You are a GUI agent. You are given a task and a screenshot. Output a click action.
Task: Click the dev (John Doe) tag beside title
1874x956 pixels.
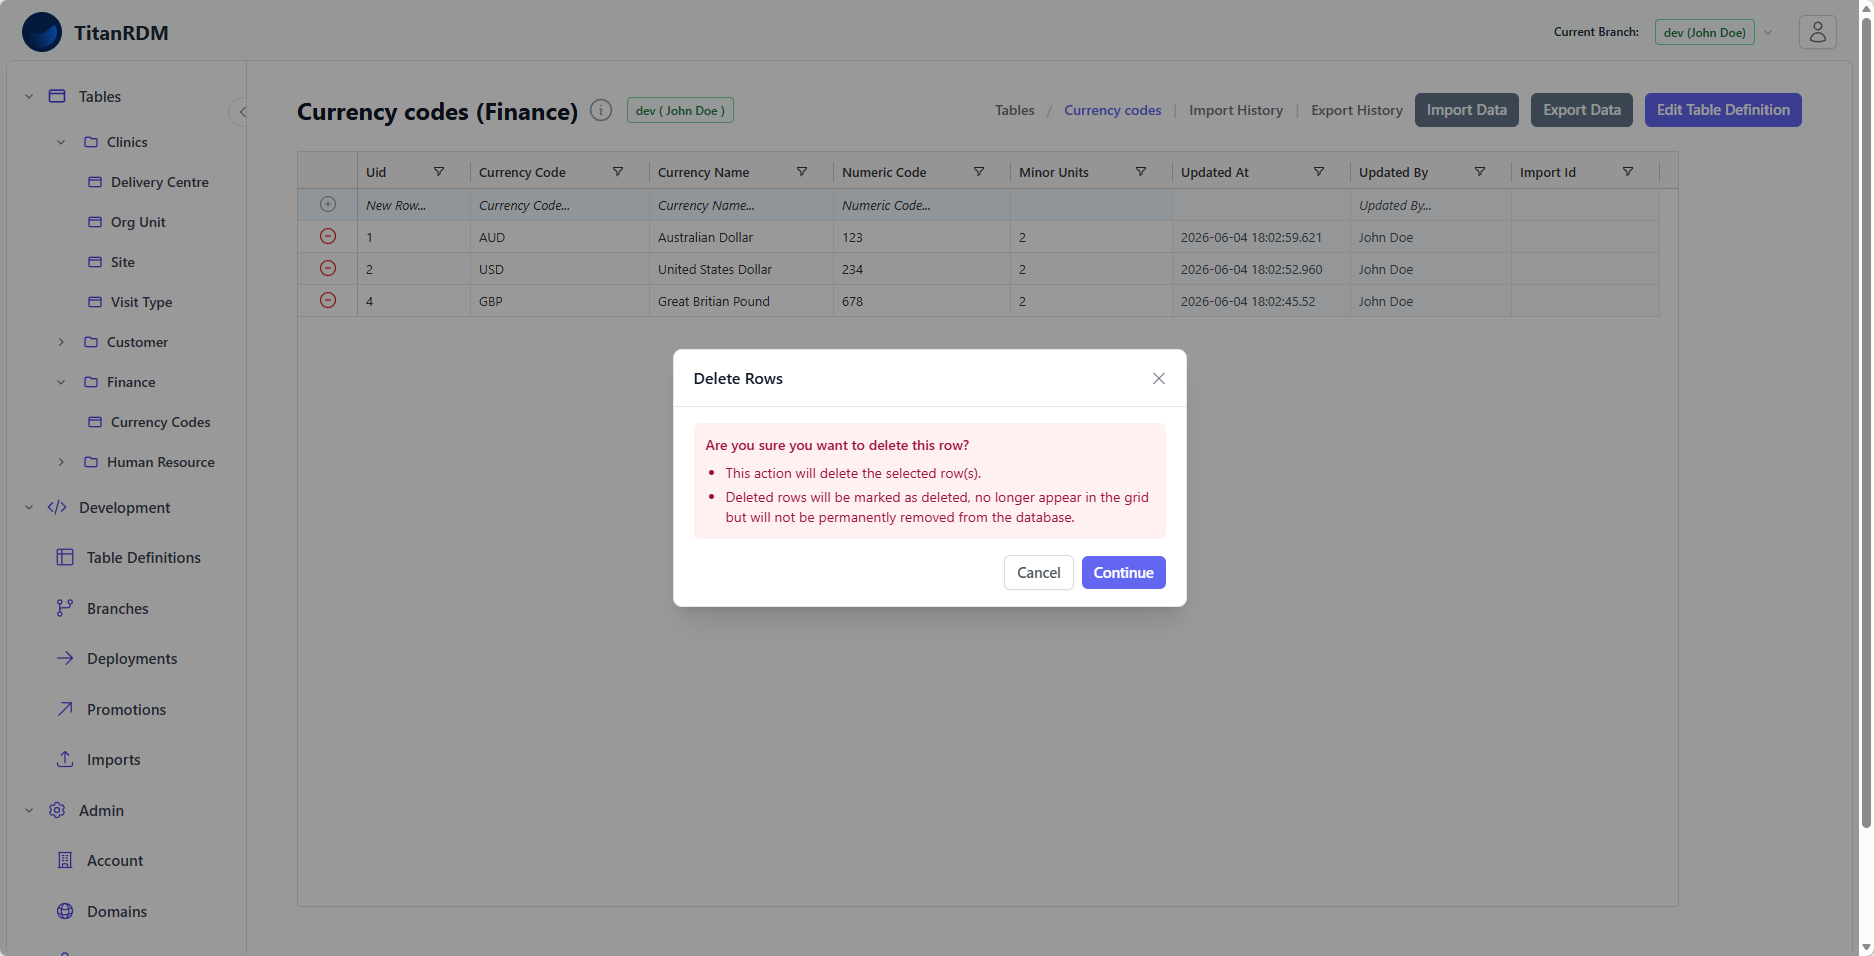click(680, 110)
